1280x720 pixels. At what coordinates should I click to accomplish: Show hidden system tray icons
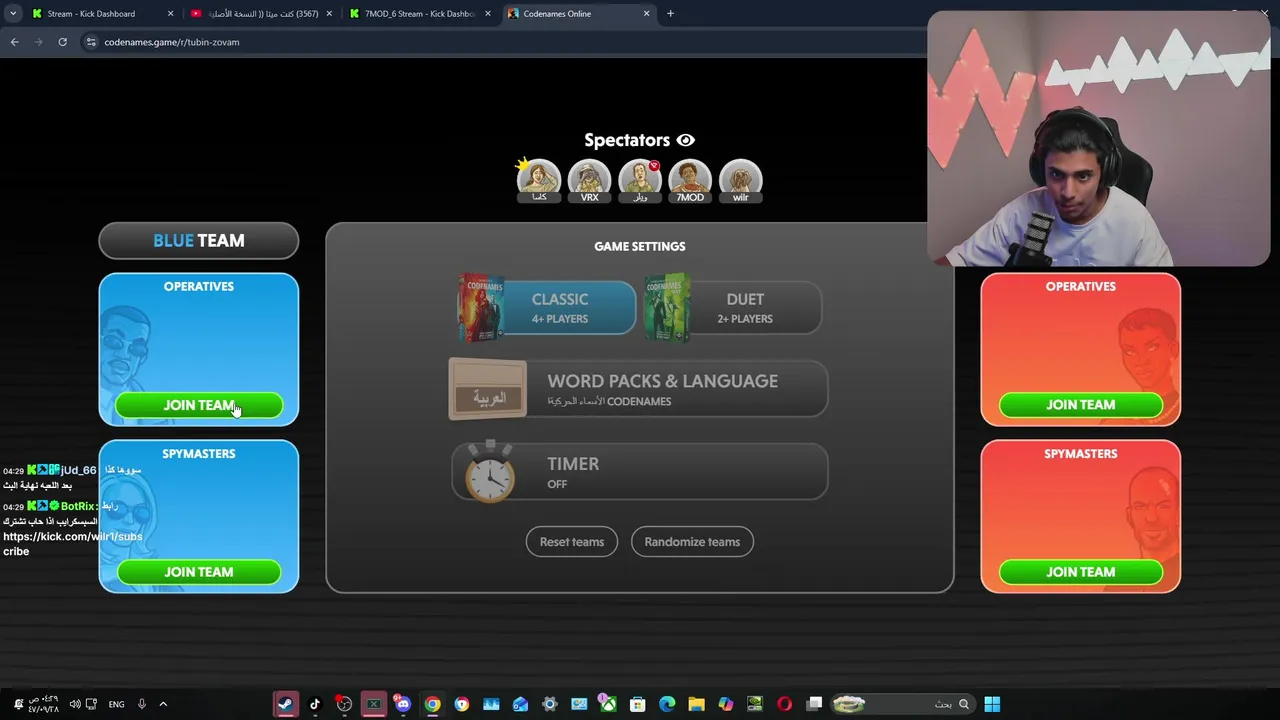point(163,704)
